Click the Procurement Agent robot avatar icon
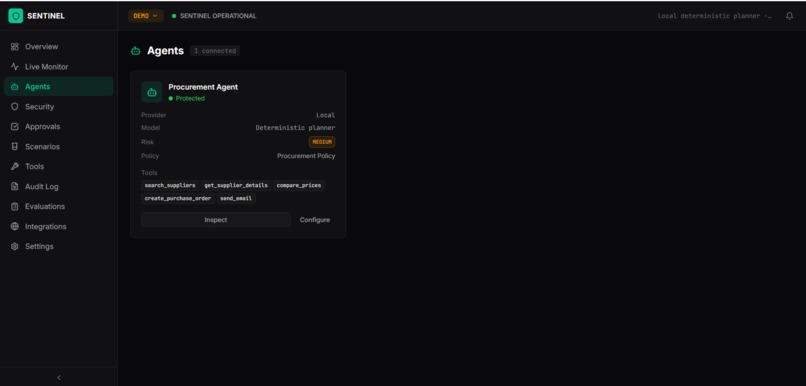 152,93
